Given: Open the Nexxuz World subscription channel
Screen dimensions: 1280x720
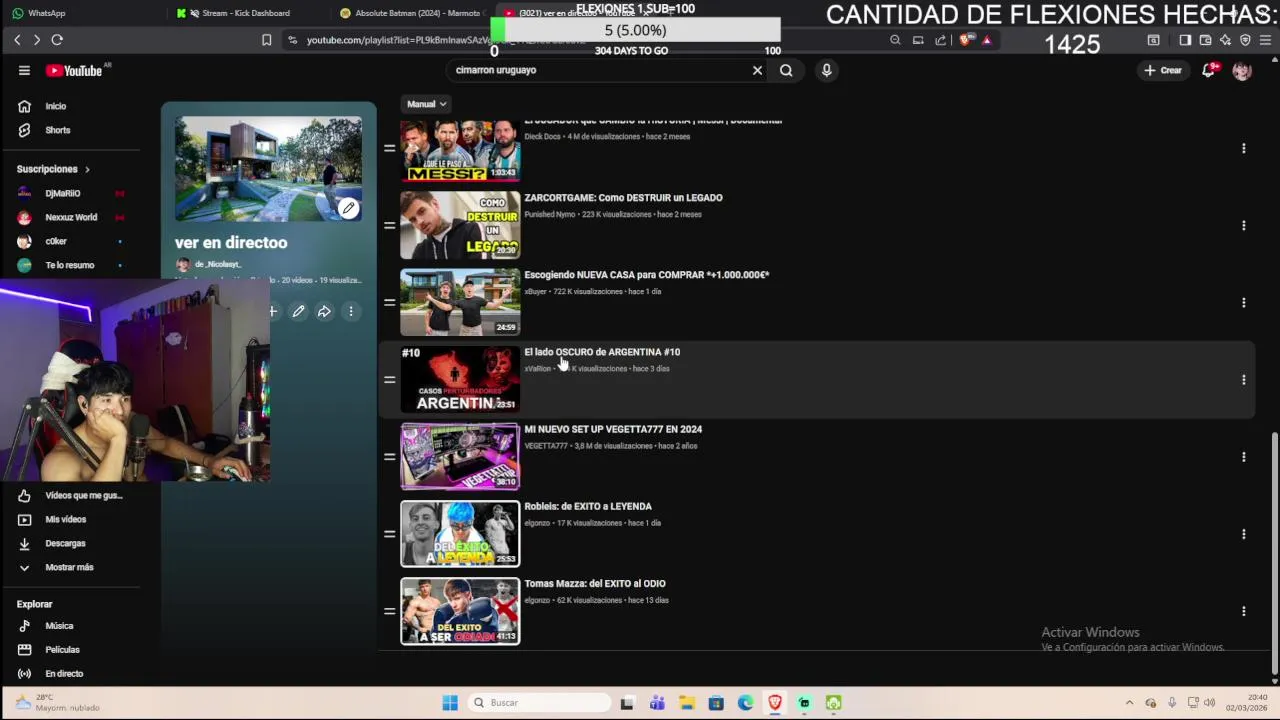Looking at the screenshot, I should pyautogui.click(x=71, y=217).
